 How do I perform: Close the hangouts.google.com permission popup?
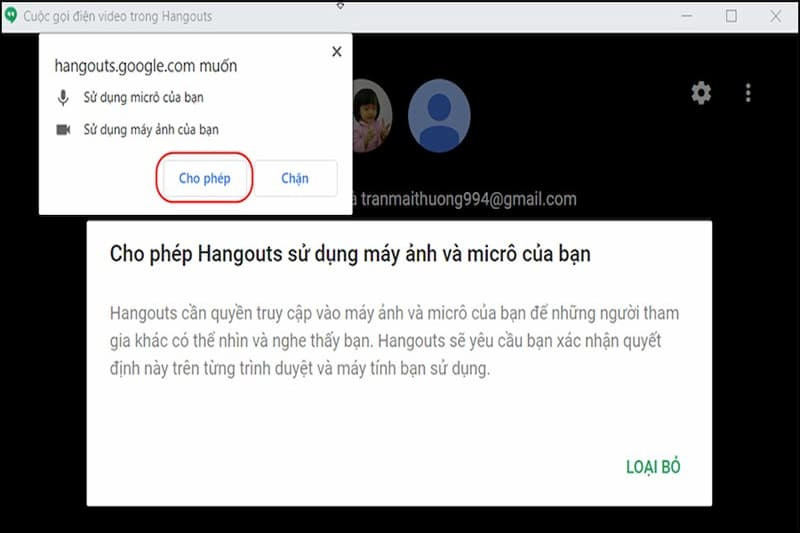[336, 52]
